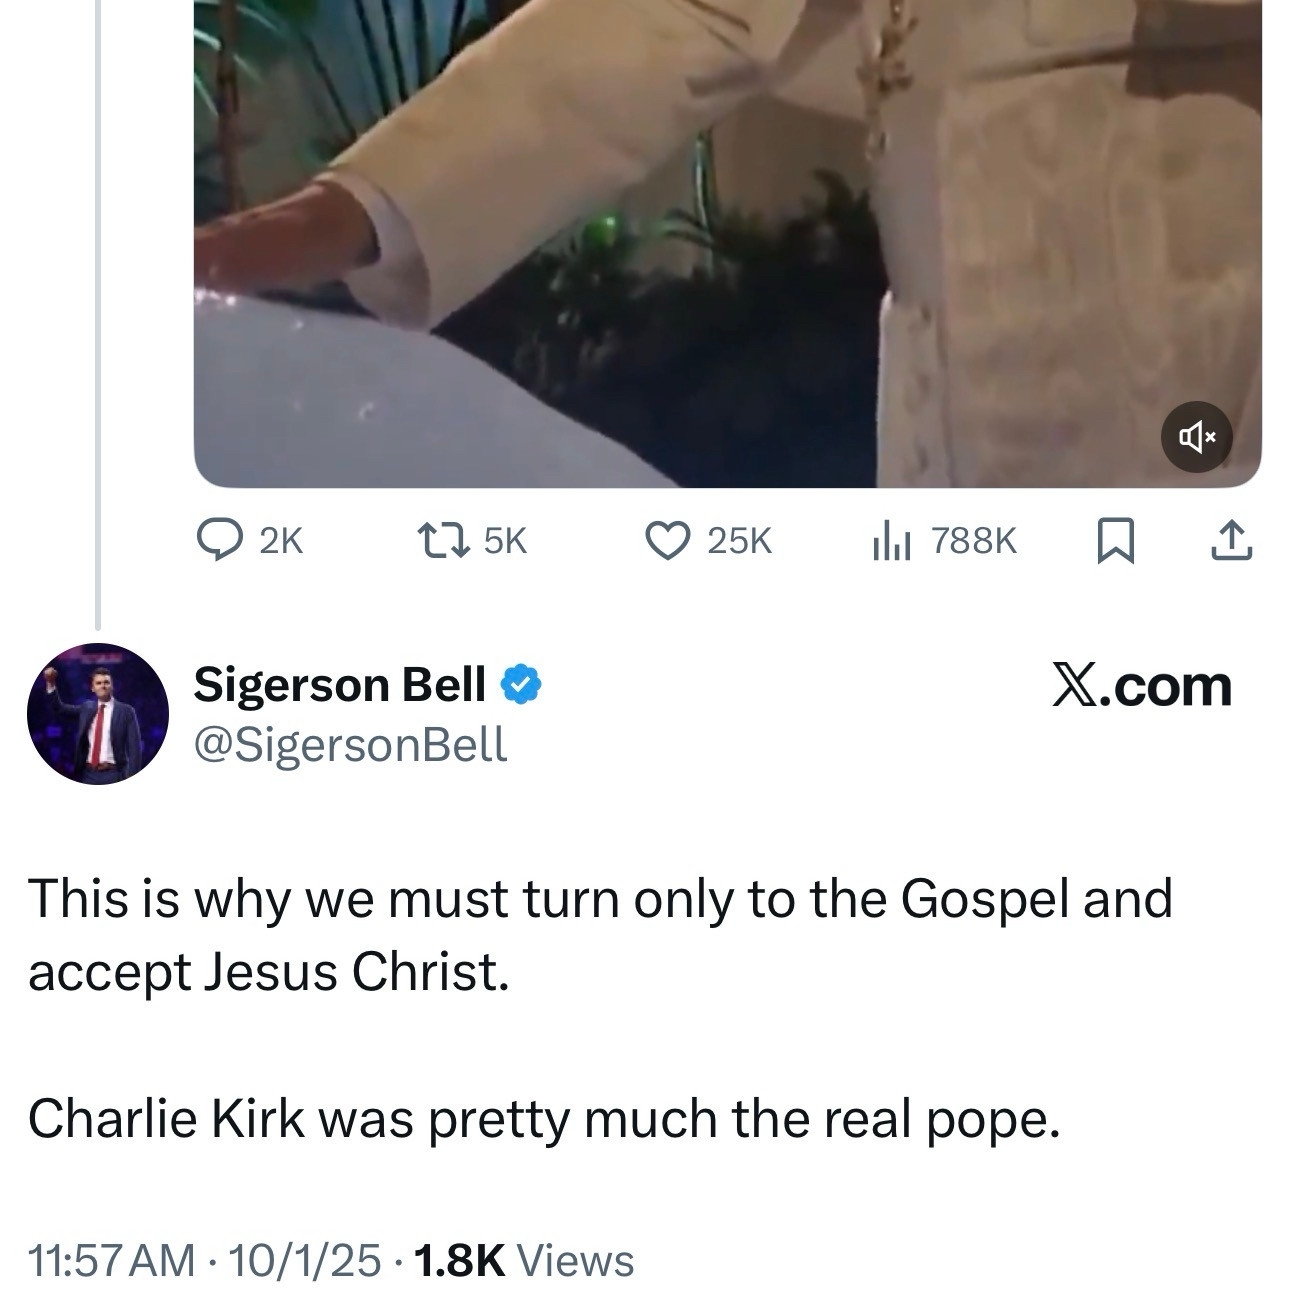
Task: Click the blue verified badge beside Sigerson Bell
Action: [521, 685]
